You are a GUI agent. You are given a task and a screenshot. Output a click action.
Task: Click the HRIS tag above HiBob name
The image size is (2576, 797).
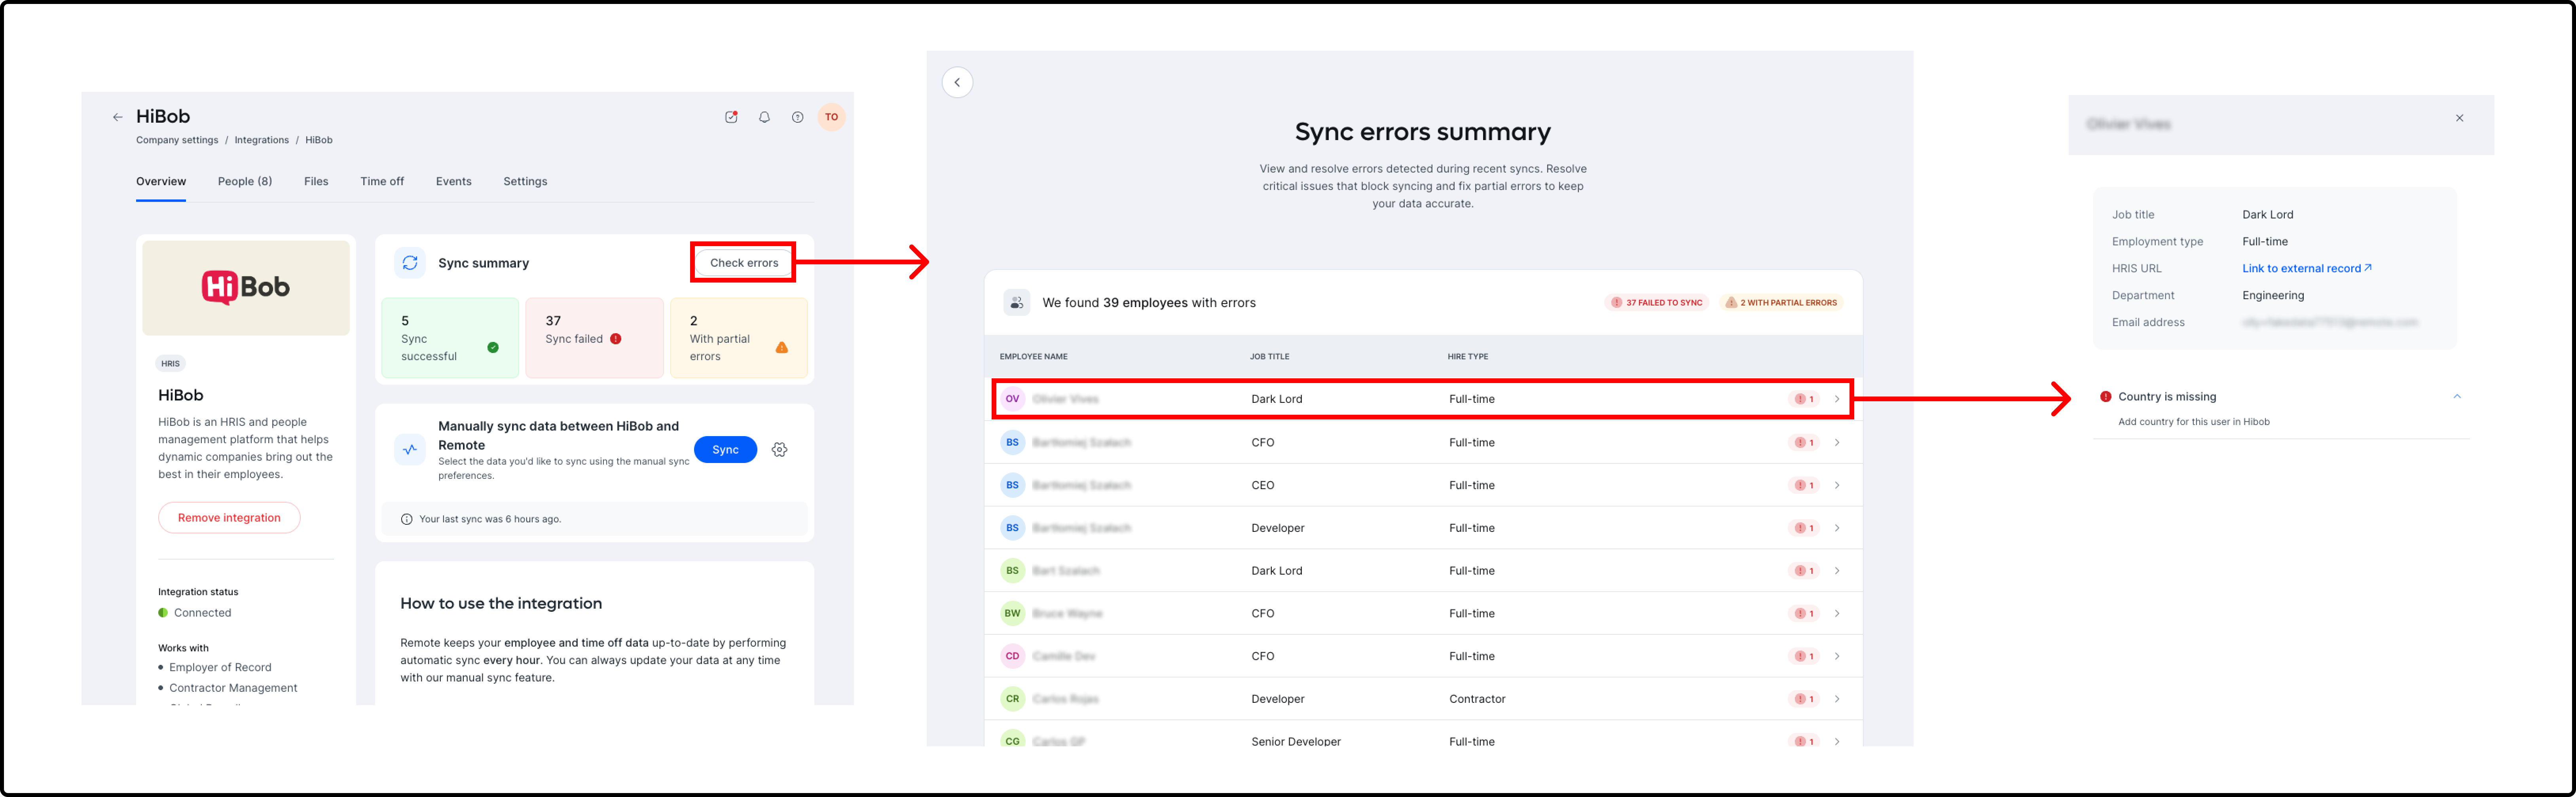(171, 364)
